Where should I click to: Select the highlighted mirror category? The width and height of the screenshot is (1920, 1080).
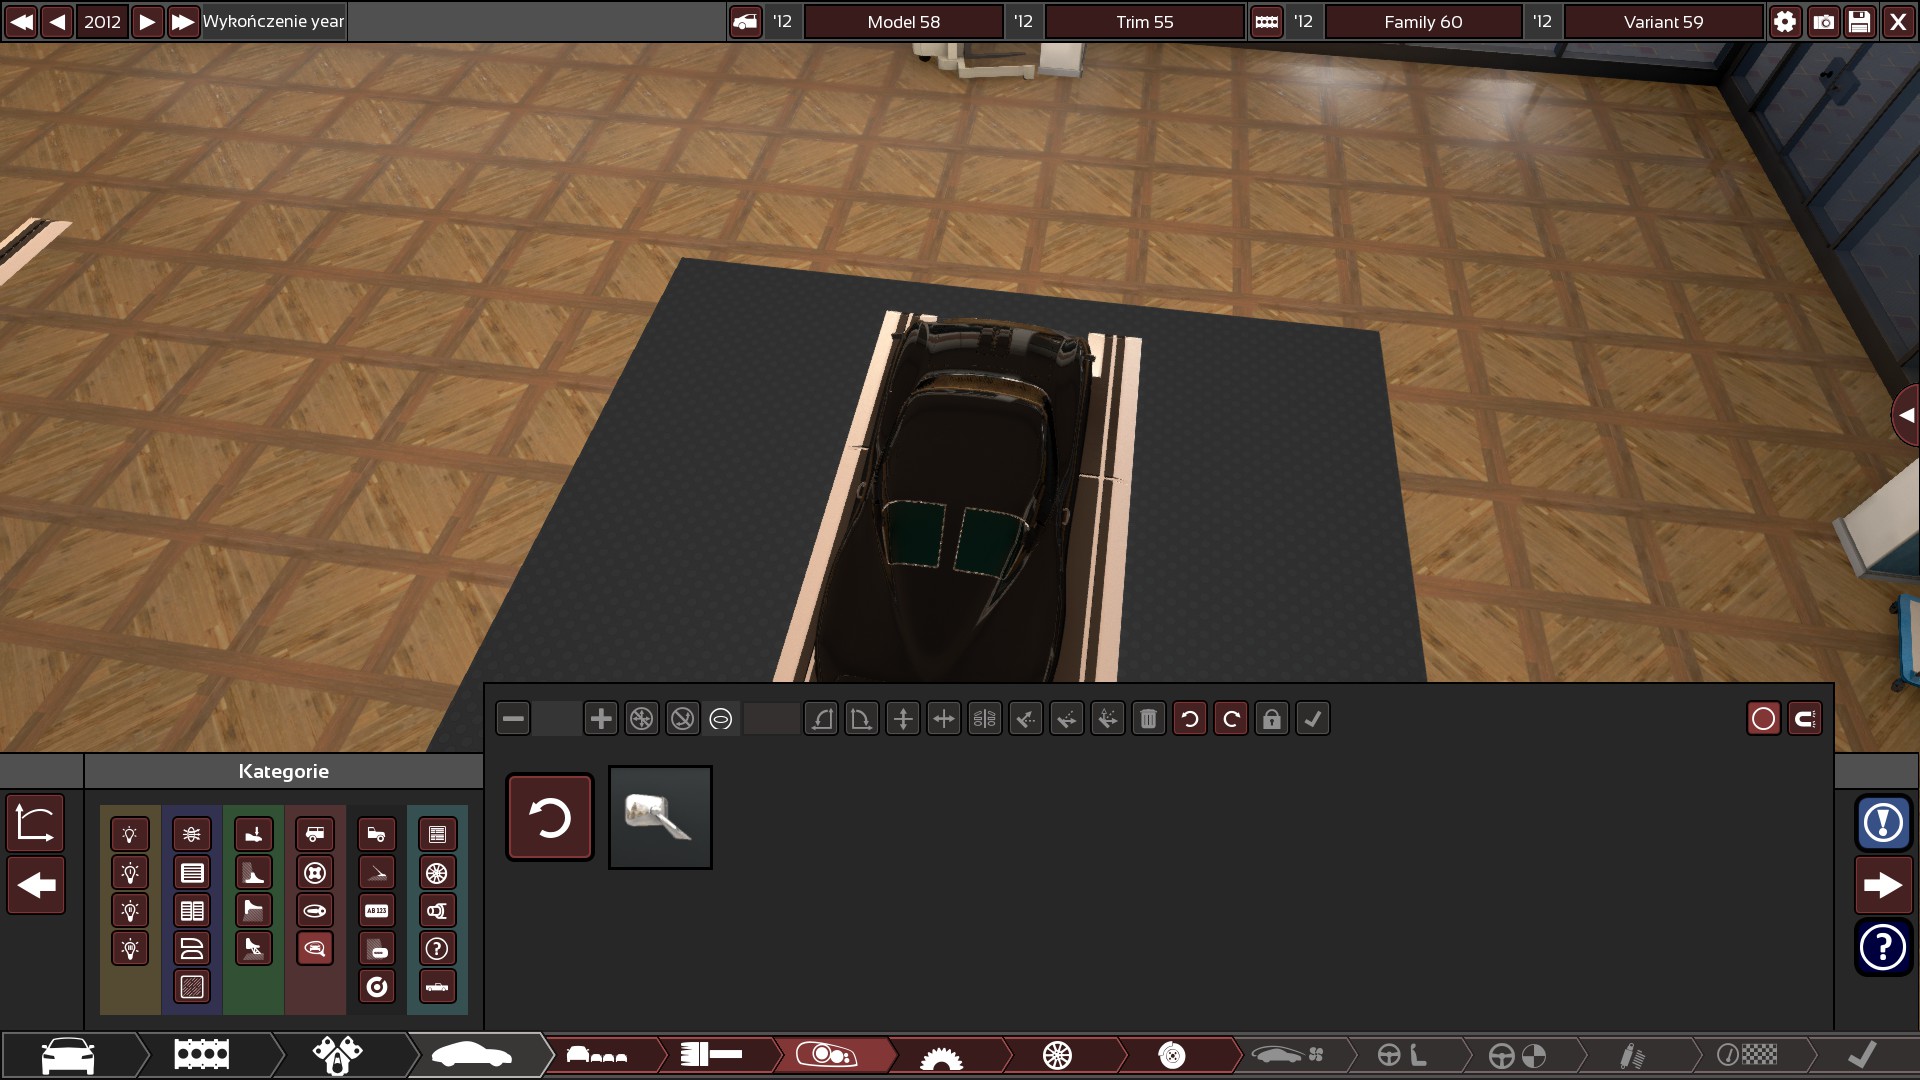[315, 949]
